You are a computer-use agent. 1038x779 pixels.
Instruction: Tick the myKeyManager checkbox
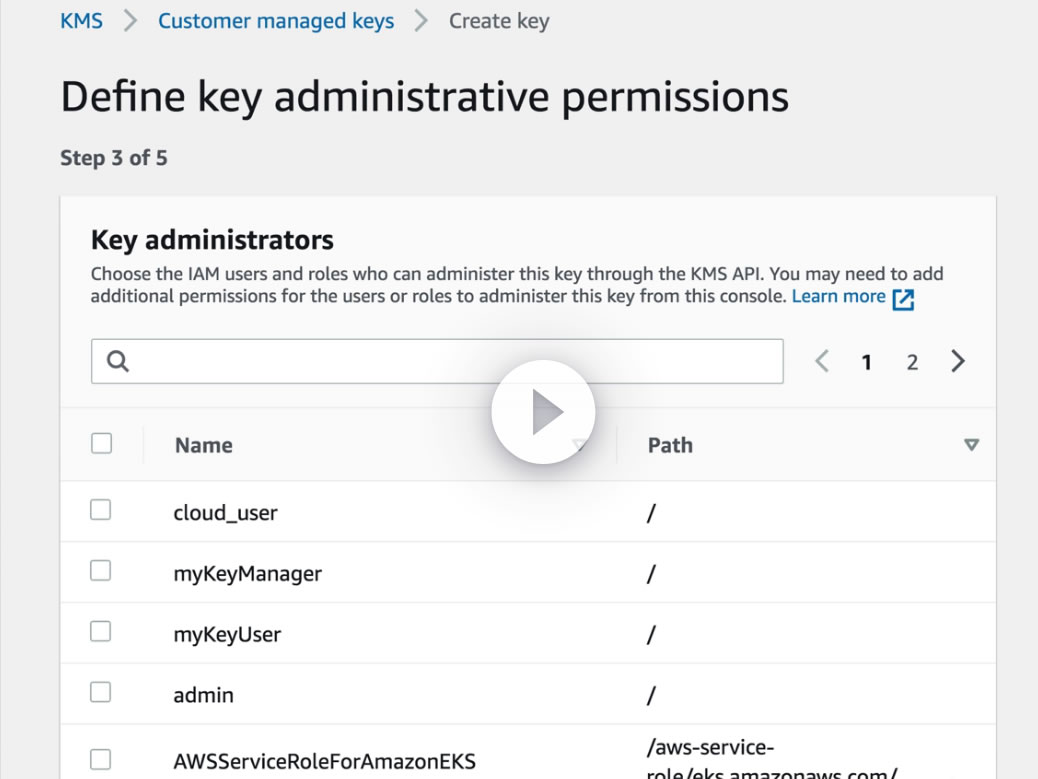pyautogui.click(x=101, y=571)
